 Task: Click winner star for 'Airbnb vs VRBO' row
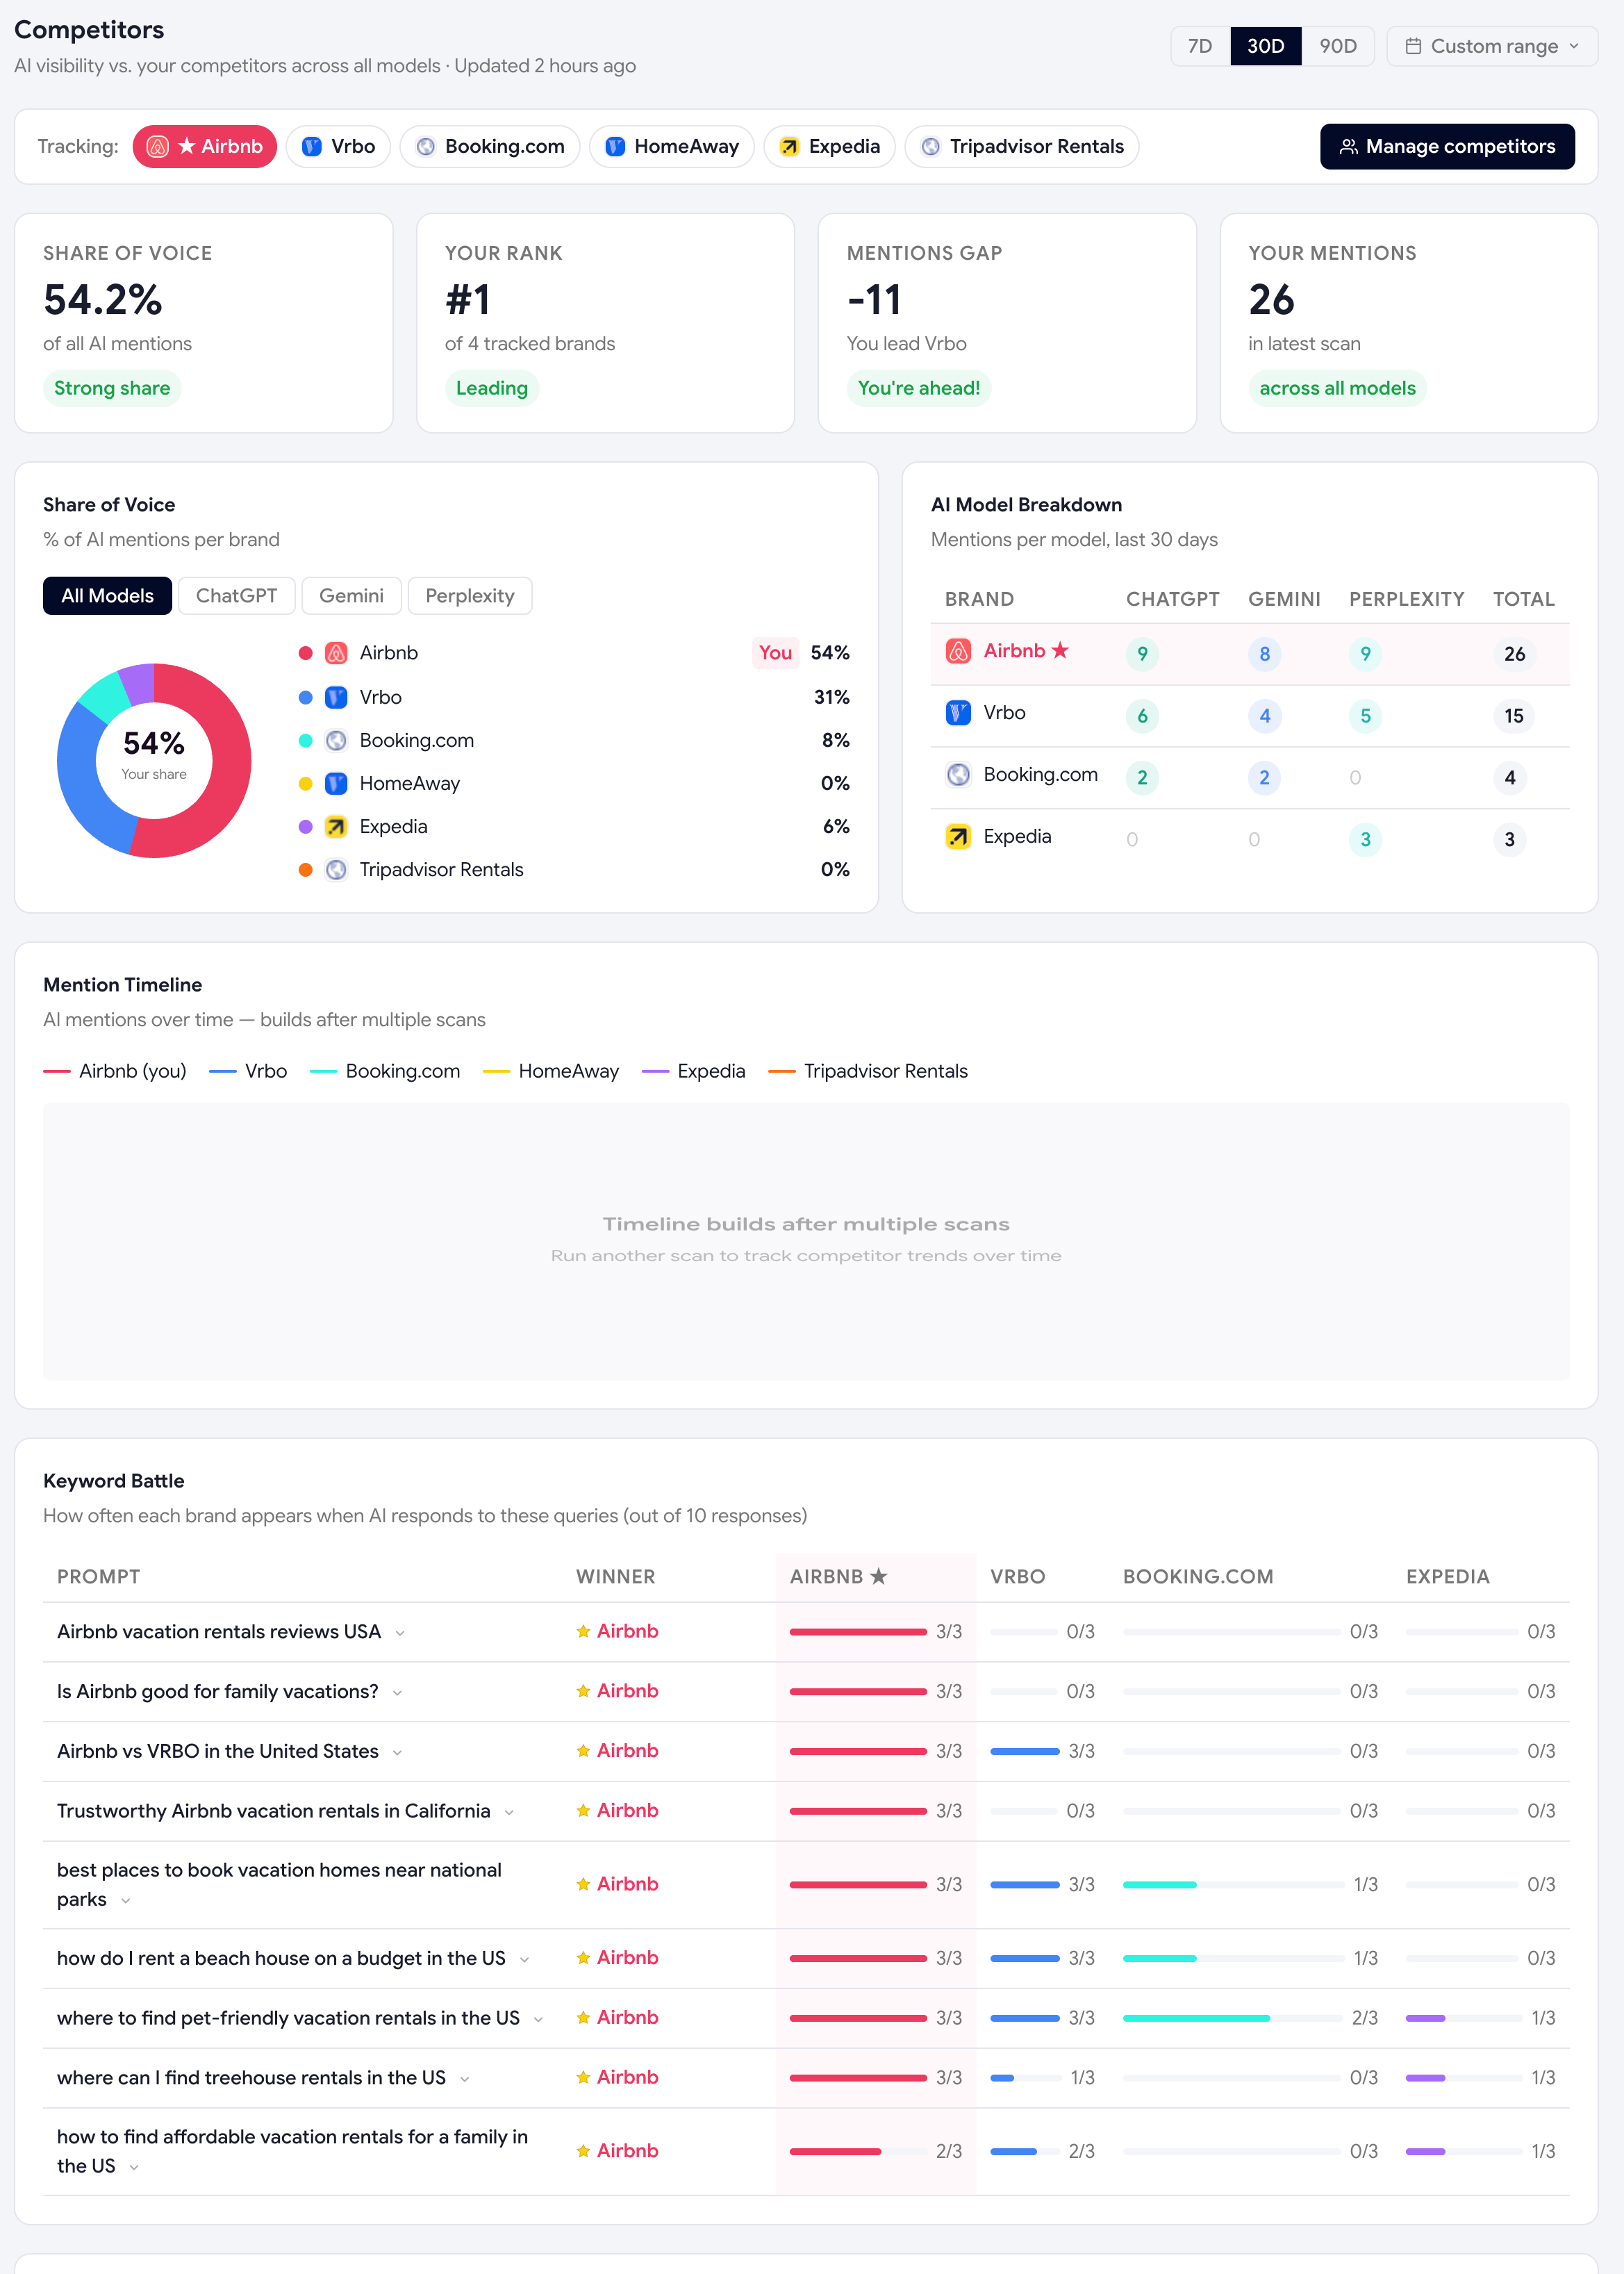click(583, 1751)
